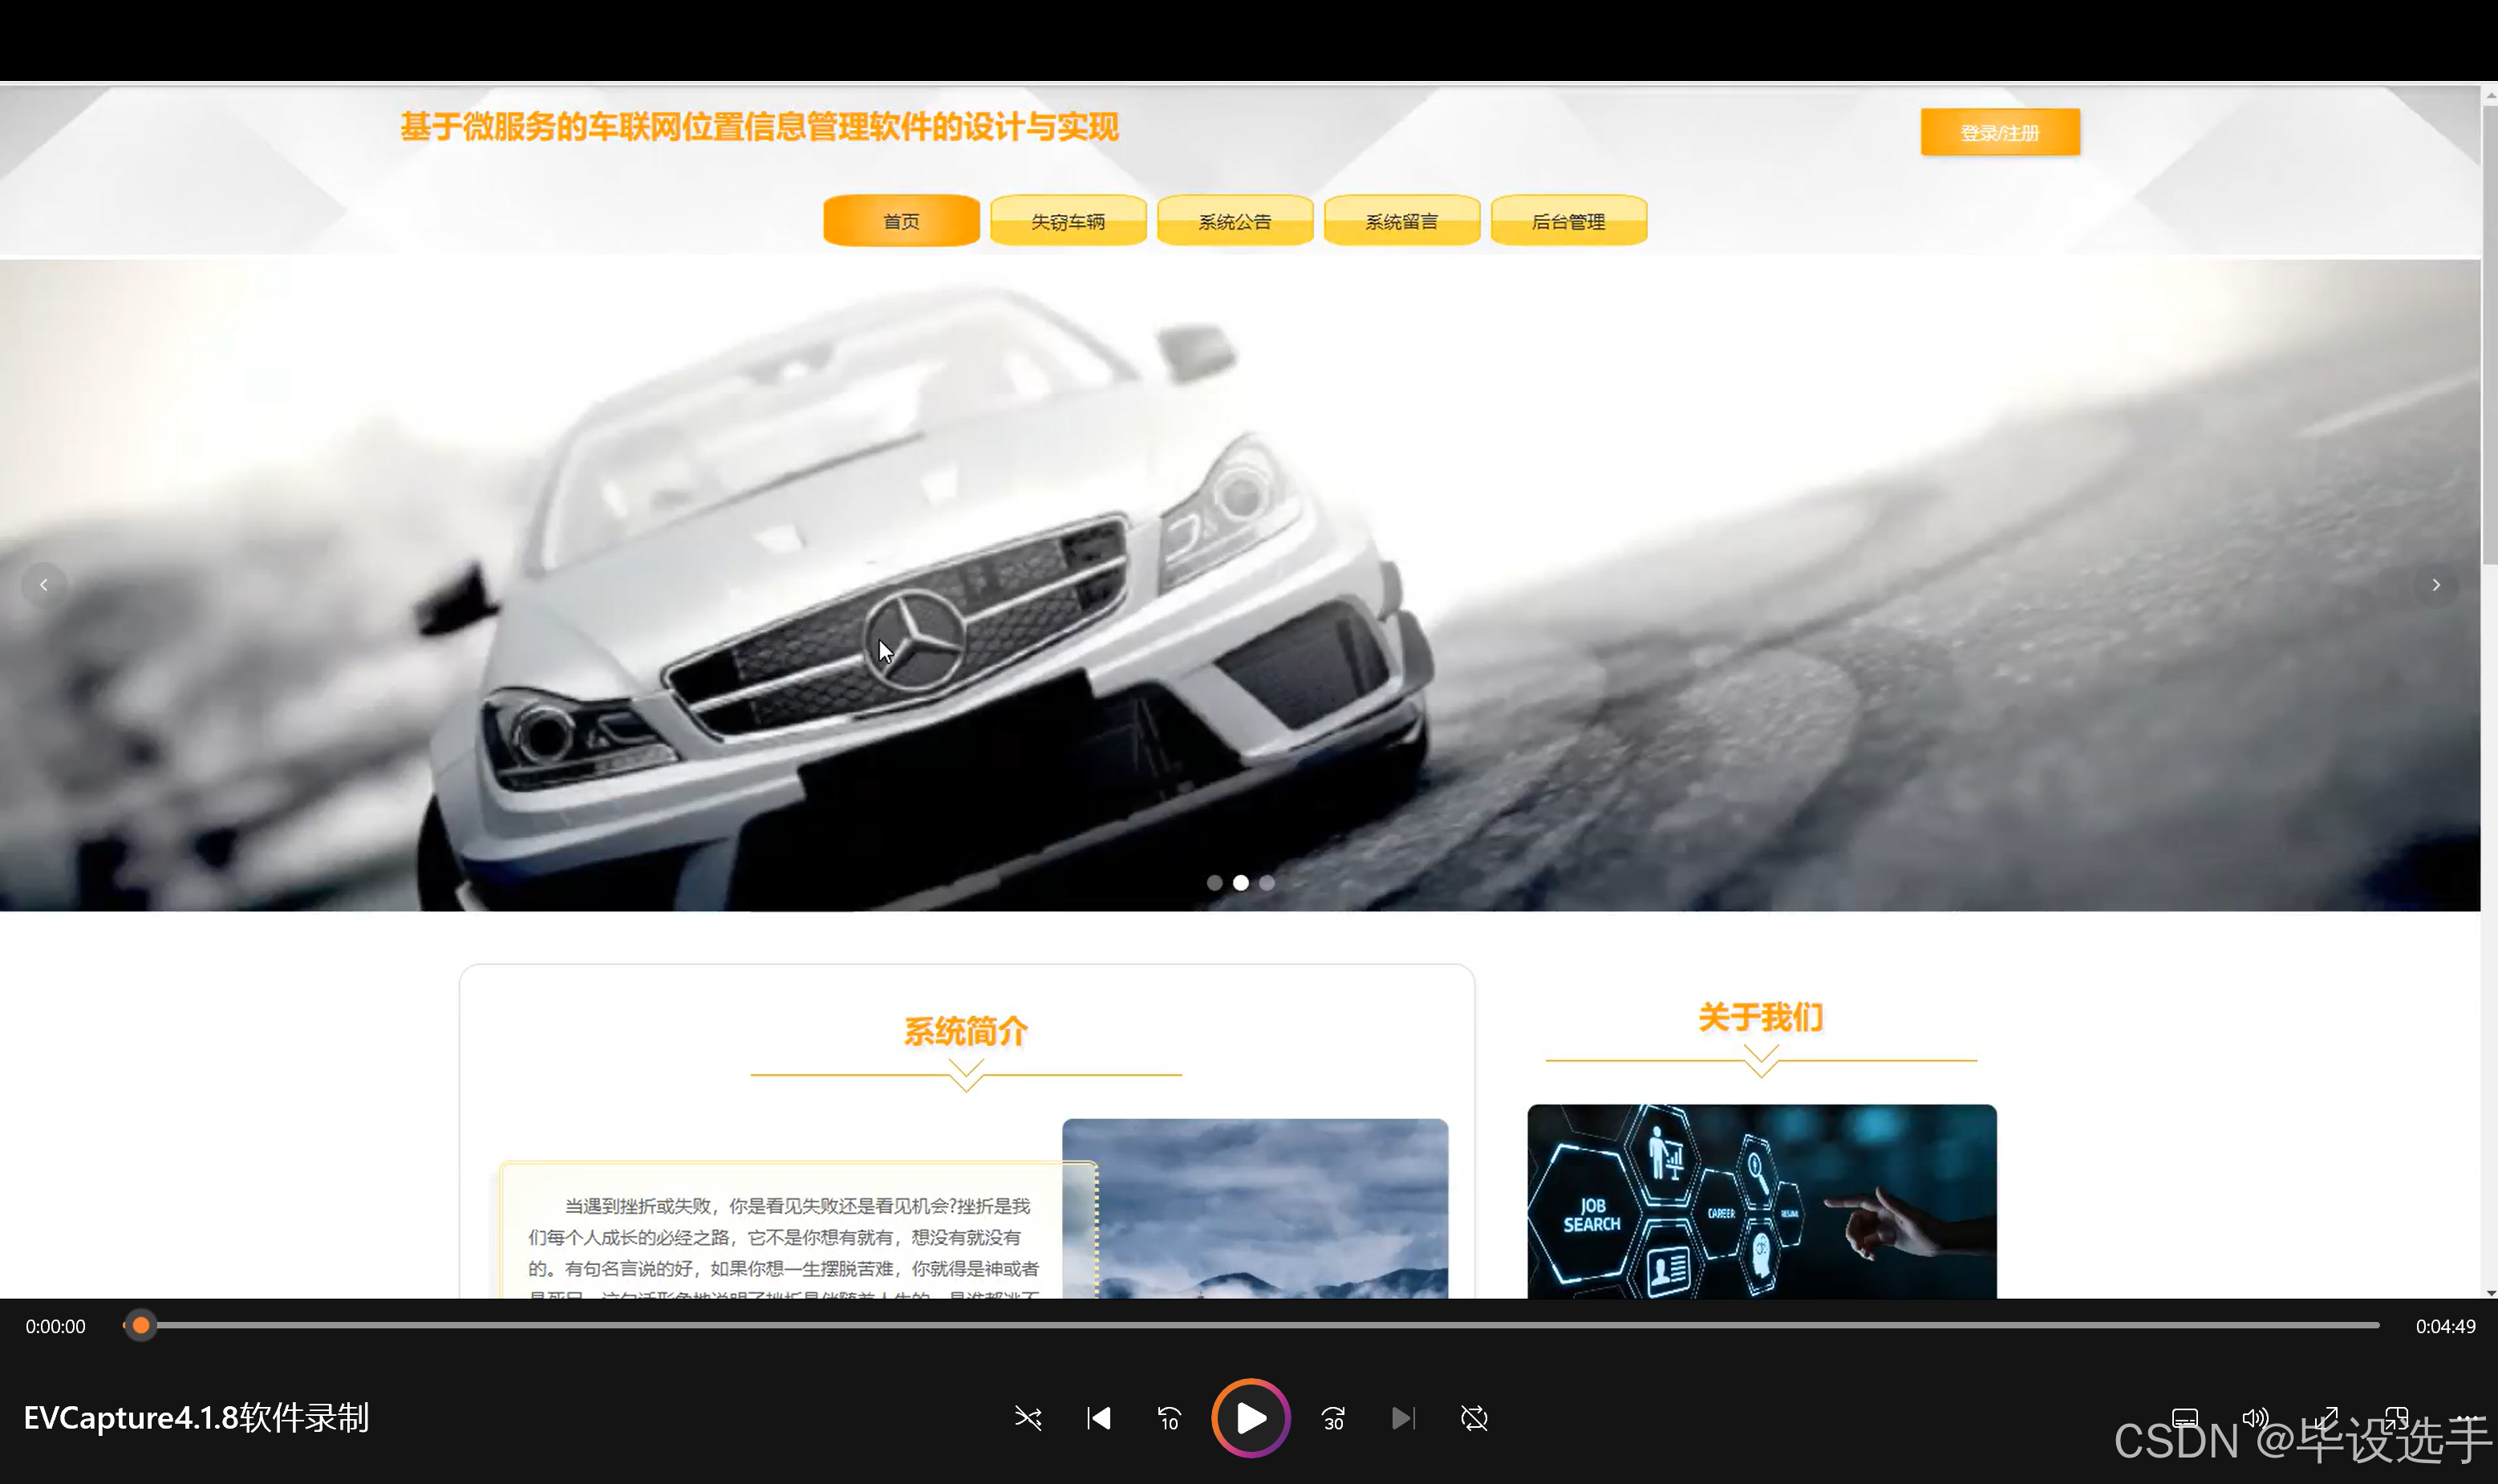2498x1484 pixels.
Task: Skip back 10 seconds
Action: point(1169,1418)
